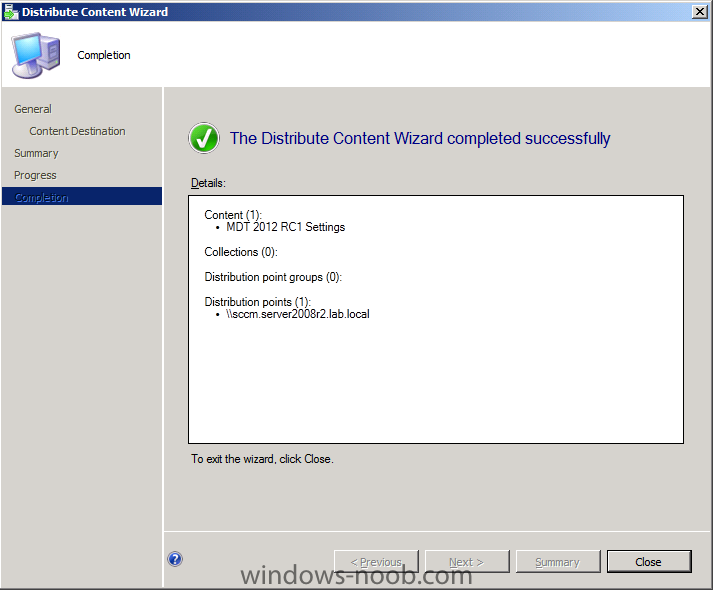Click the 'Completion' header title
This screenshot has width=713, height=590.
[104, 55]
